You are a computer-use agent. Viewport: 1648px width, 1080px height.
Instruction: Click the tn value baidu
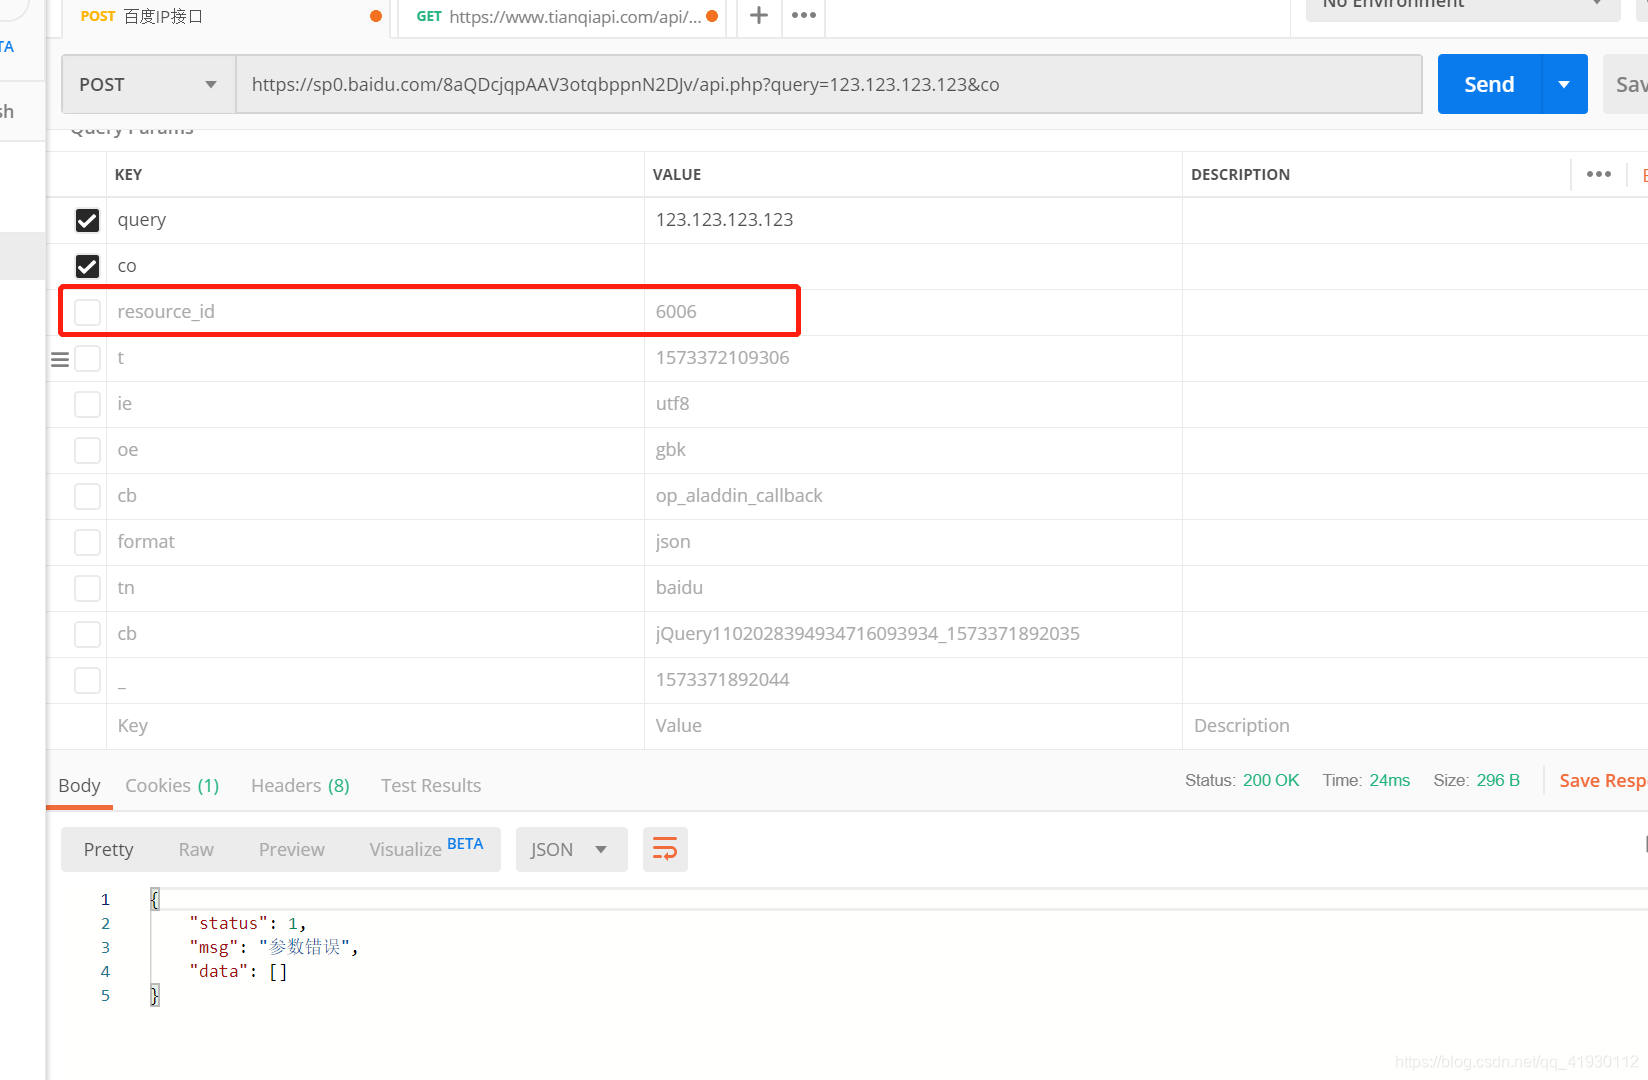[679, 588]
